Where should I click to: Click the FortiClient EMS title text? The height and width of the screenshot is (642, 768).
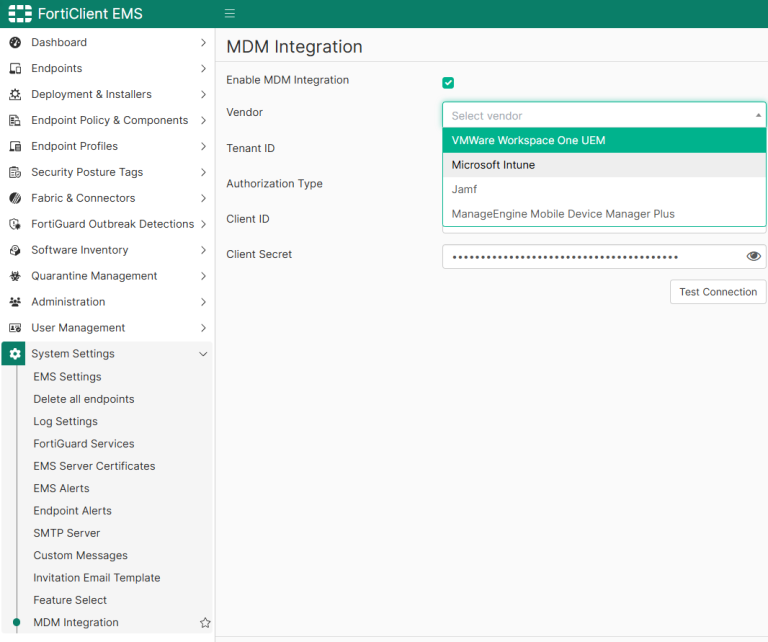click(x=90, y=14)
